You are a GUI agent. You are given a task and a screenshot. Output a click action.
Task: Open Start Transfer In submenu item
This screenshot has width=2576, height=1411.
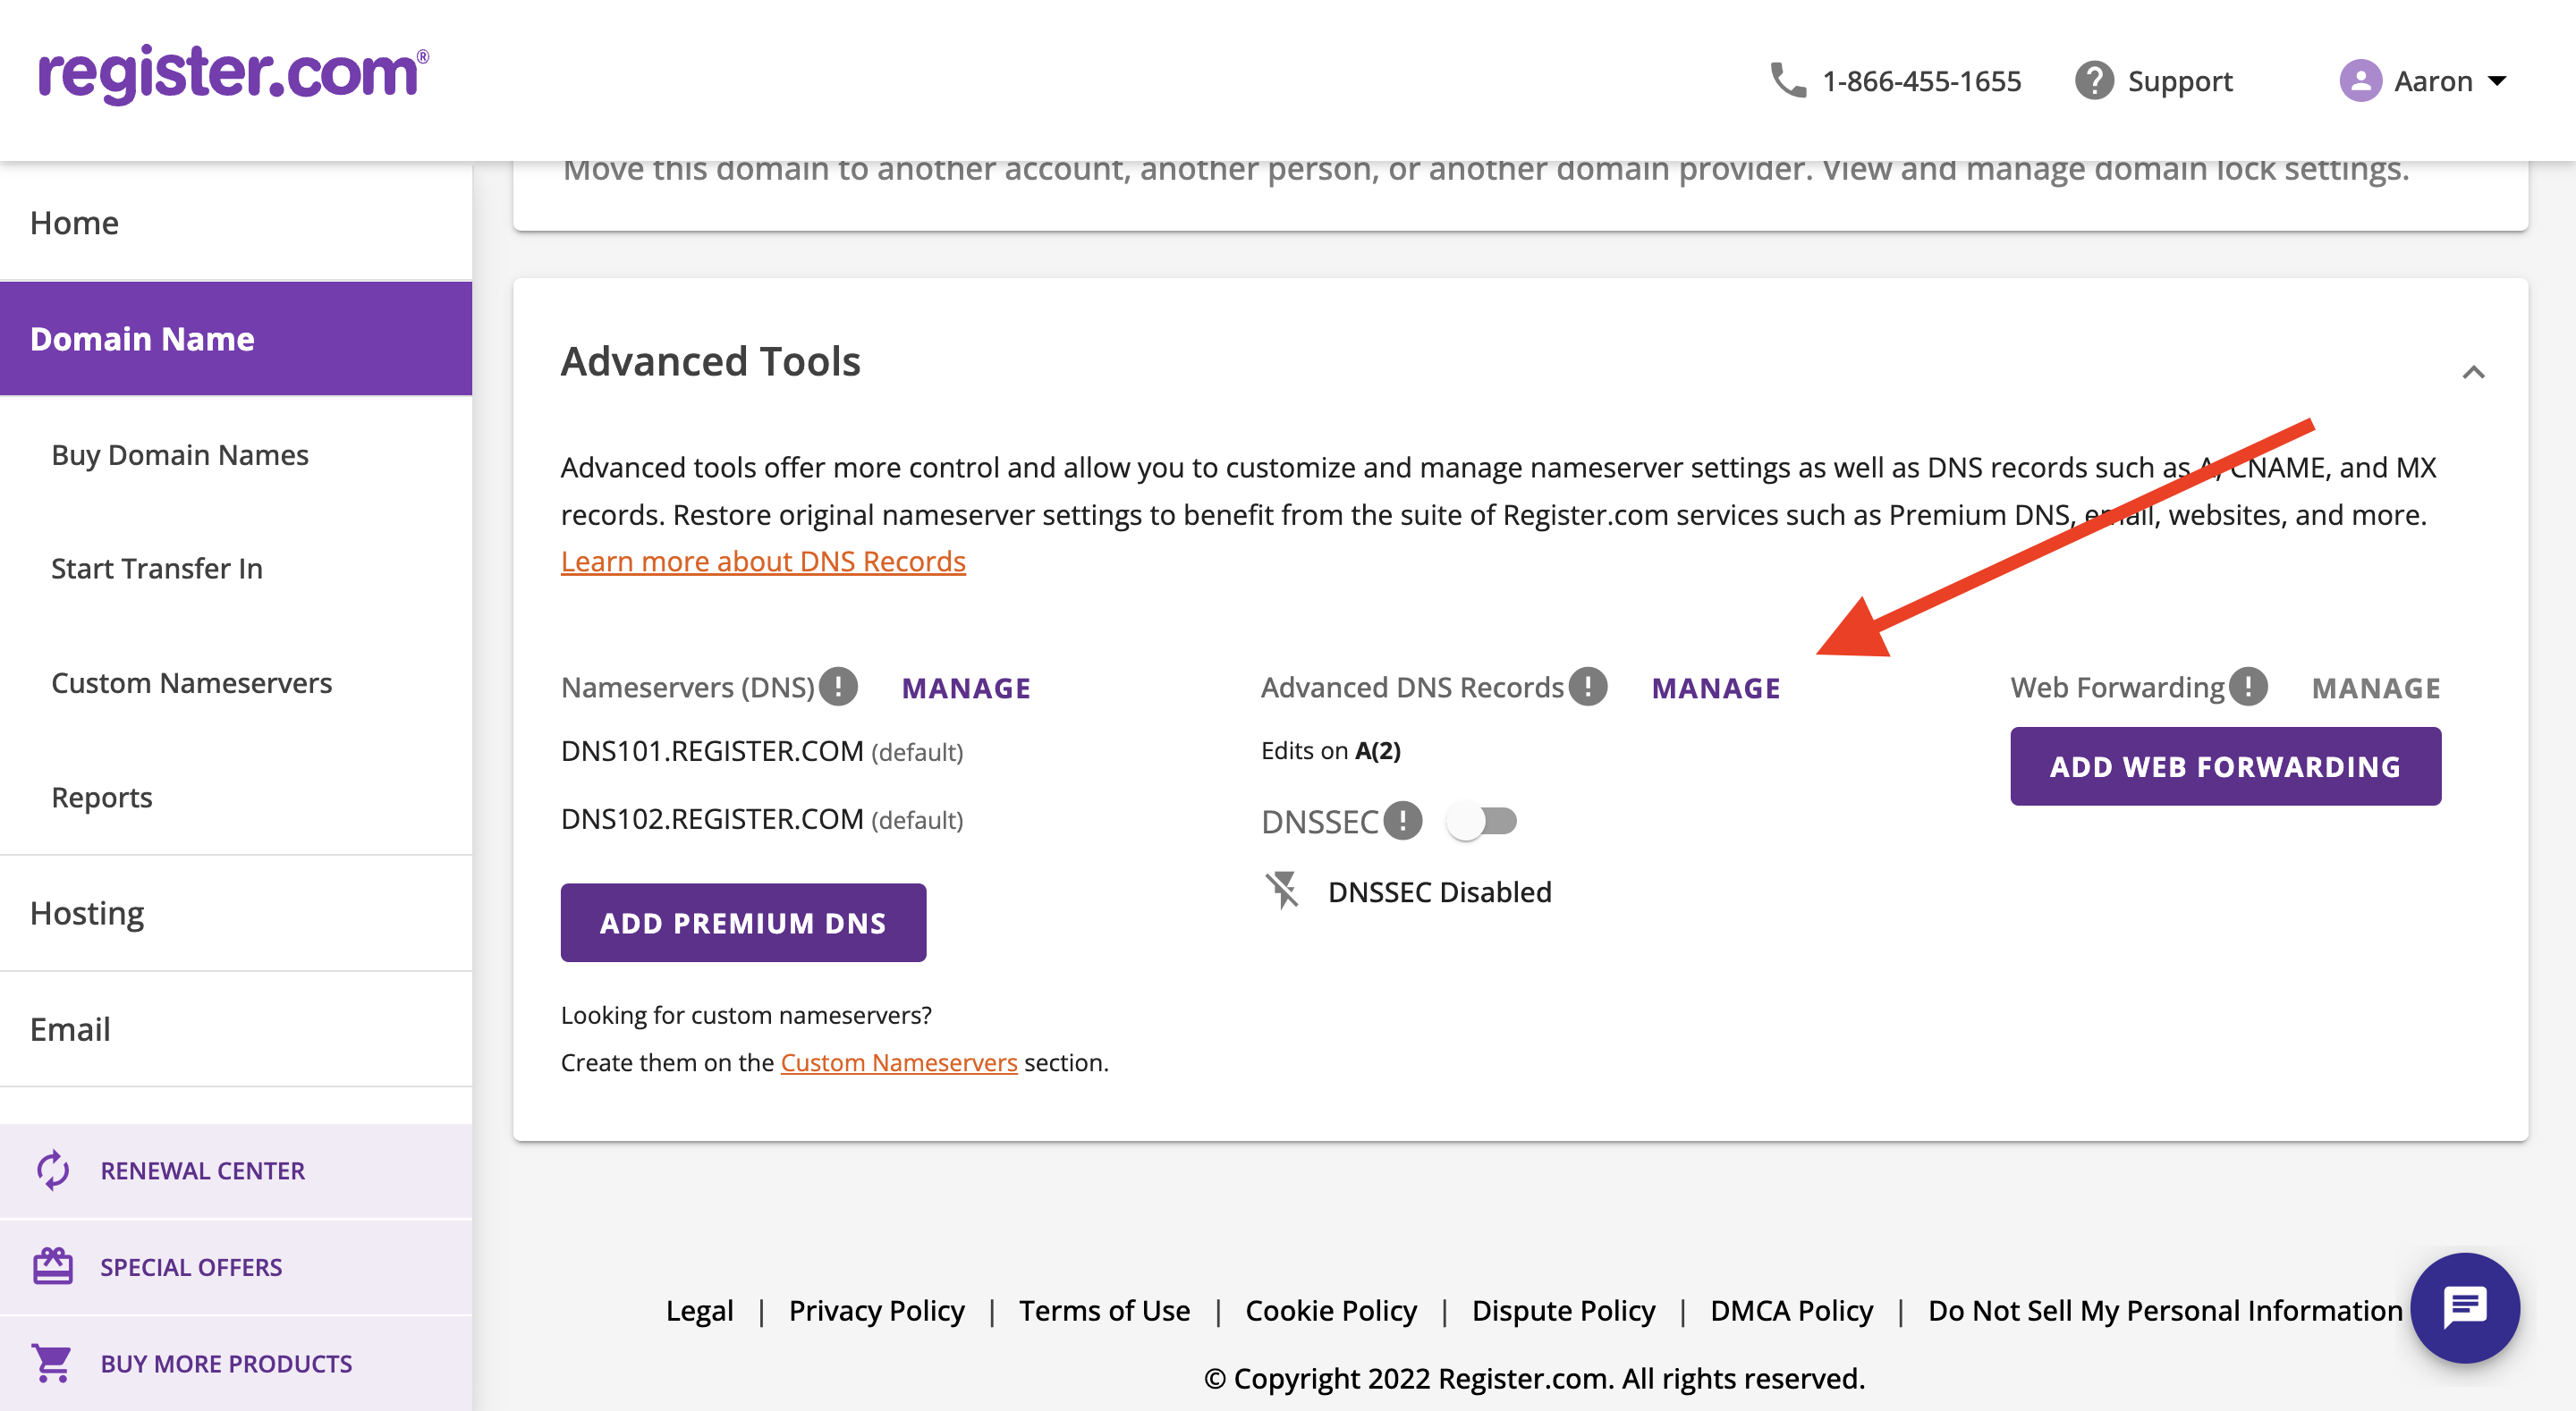[x=157, y=569]
